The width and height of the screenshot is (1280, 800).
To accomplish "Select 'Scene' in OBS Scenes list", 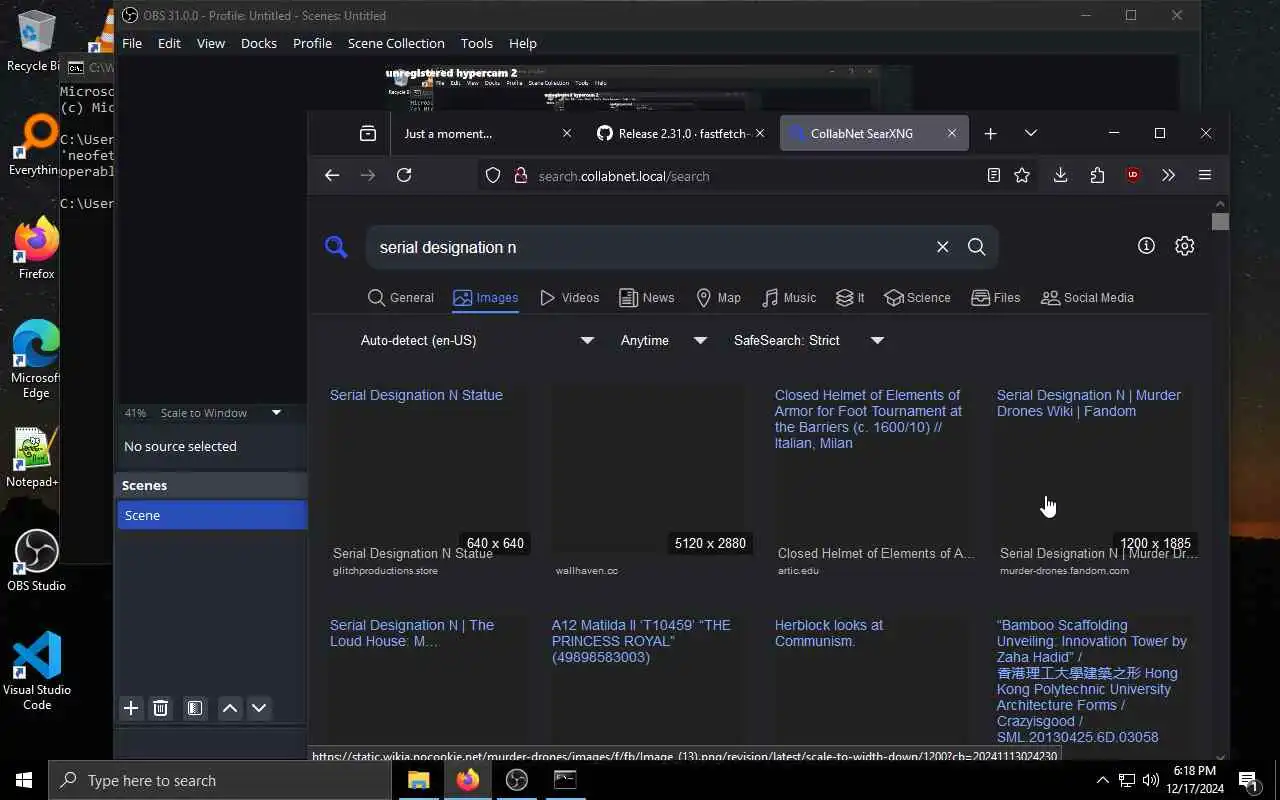I will tap(211, 515).
